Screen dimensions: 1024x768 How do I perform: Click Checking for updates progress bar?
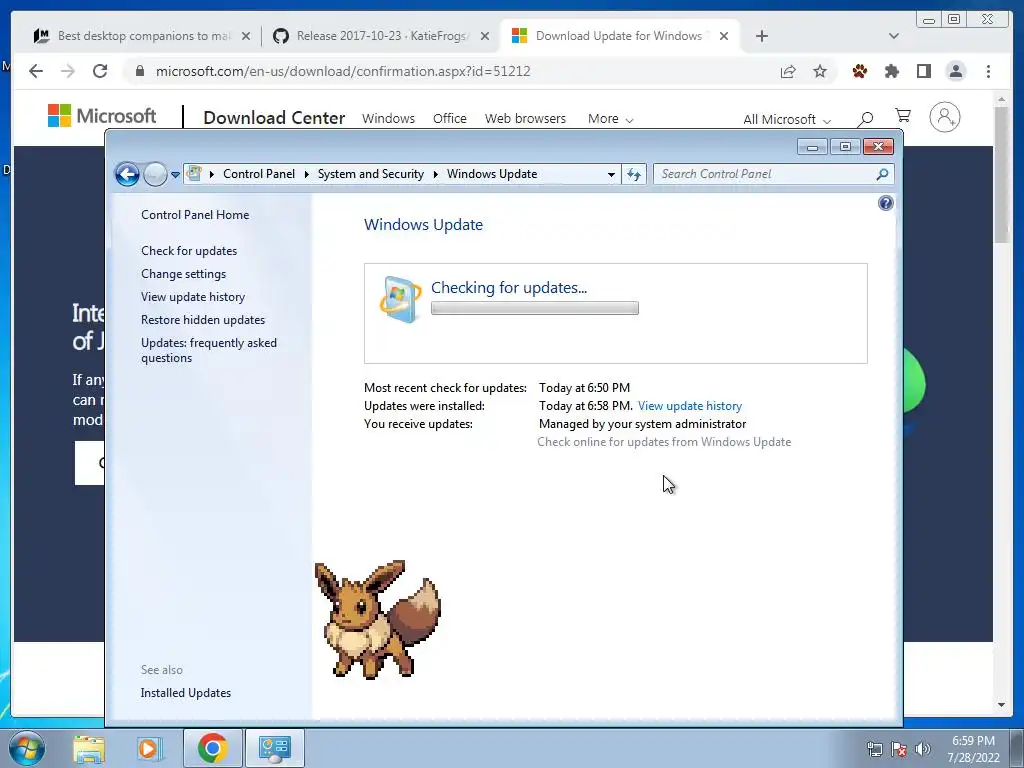[x=535, y=308]
